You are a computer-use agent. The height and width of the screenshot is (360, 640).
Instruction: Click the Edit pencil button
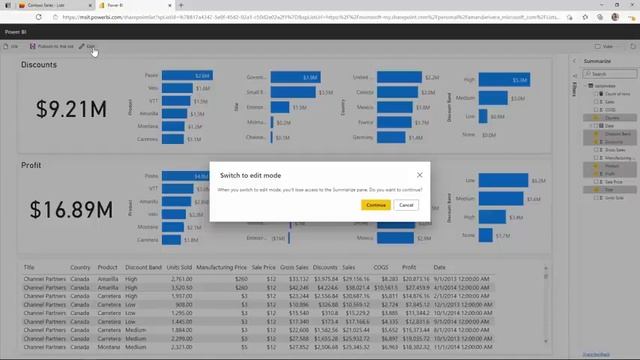pyautogui.click(x=87, y=47)
